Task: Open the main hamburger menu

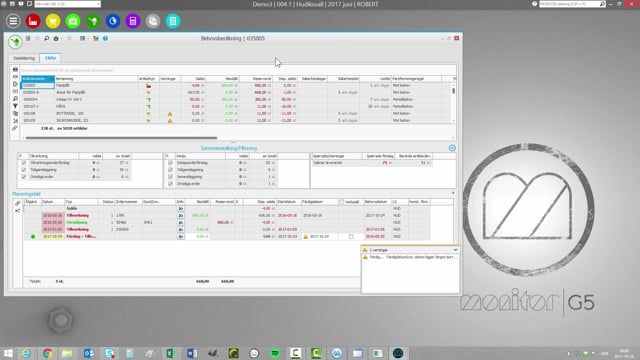Action: tap(13, 21)
